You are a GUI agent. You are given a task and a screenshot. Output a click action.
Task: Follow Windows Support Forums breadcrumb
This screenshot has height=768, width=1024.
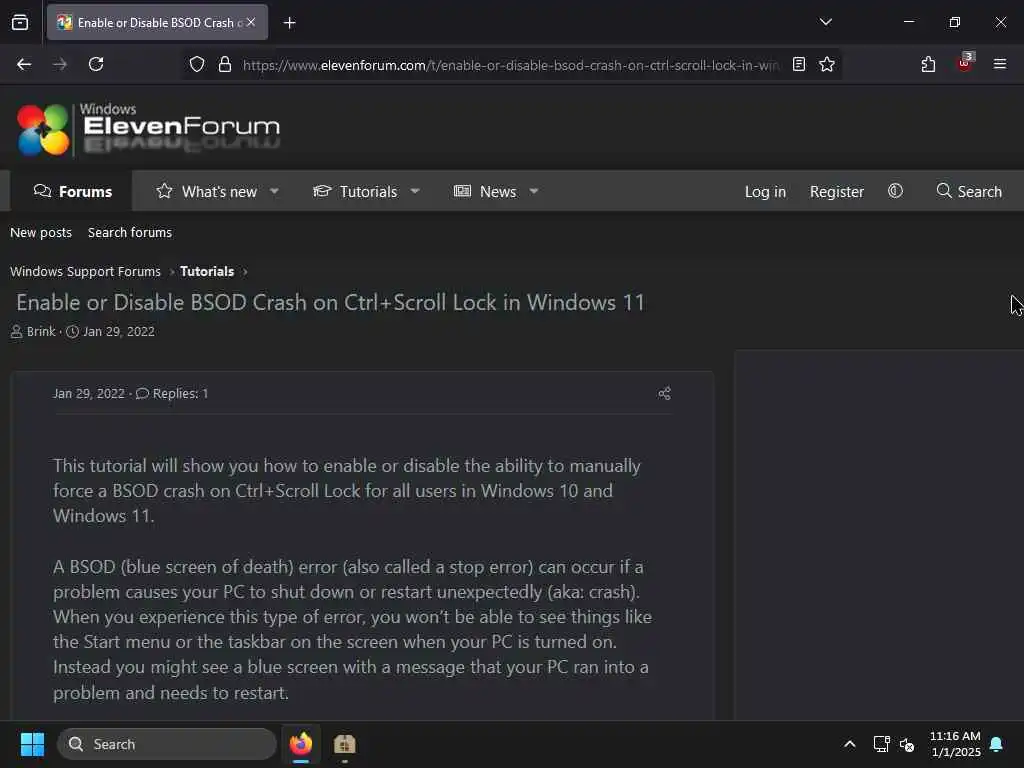pyautogui.click(x=86, y=272)
